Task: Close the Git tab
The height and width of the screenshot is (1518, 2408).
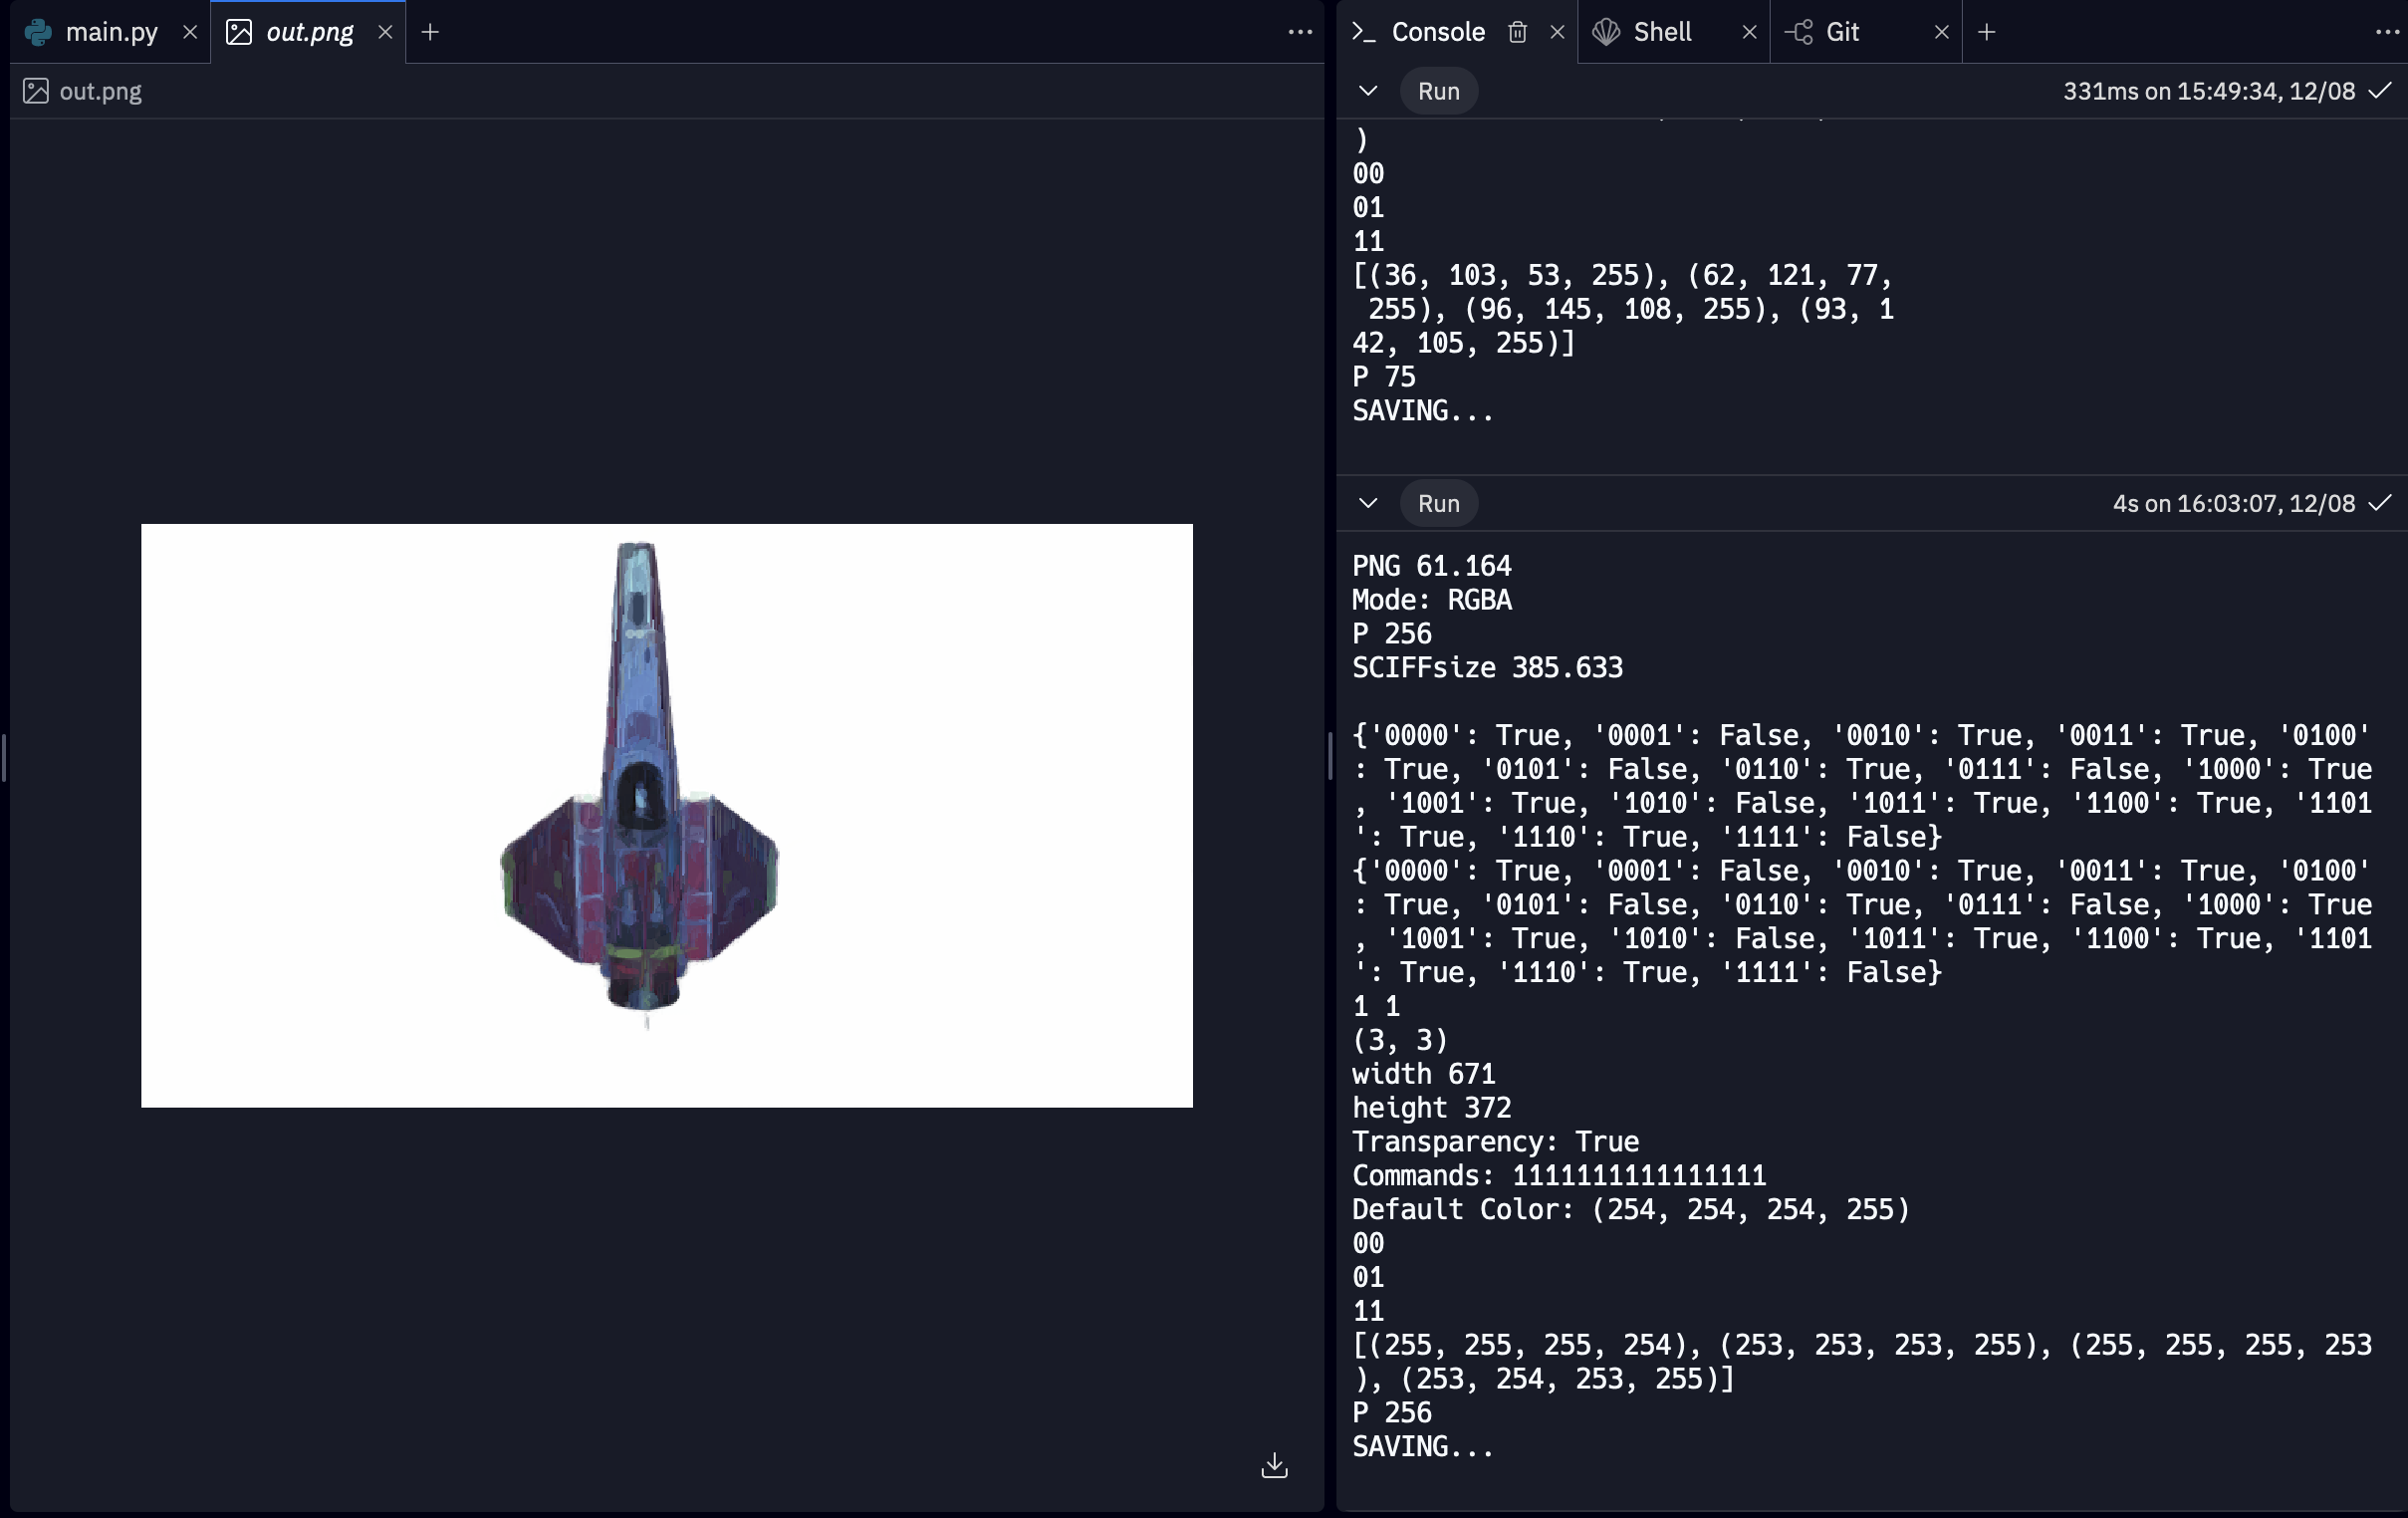Action: (1941, 32)
